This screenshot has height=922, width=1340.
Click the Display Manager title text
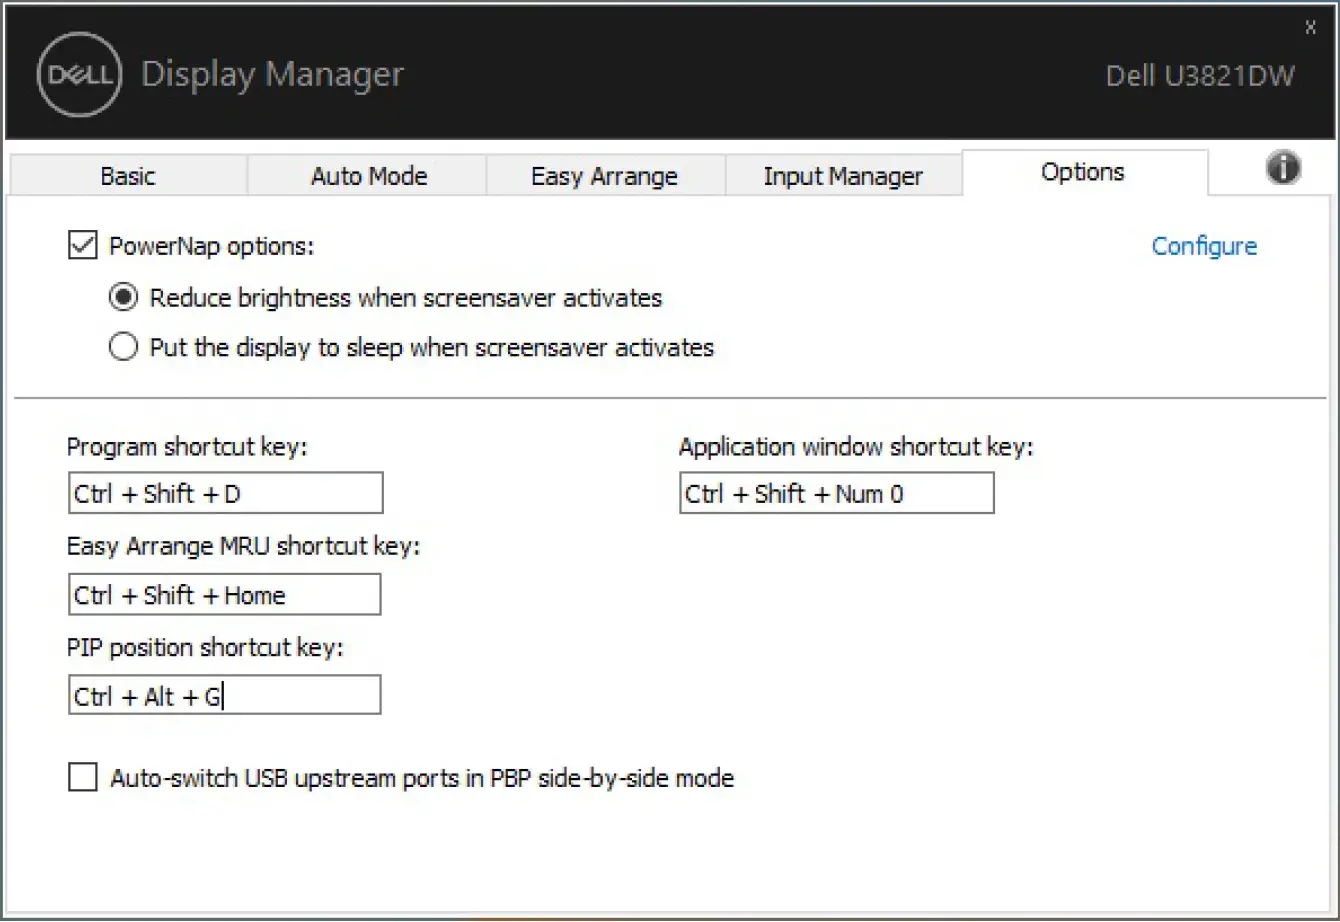(272, 74)
